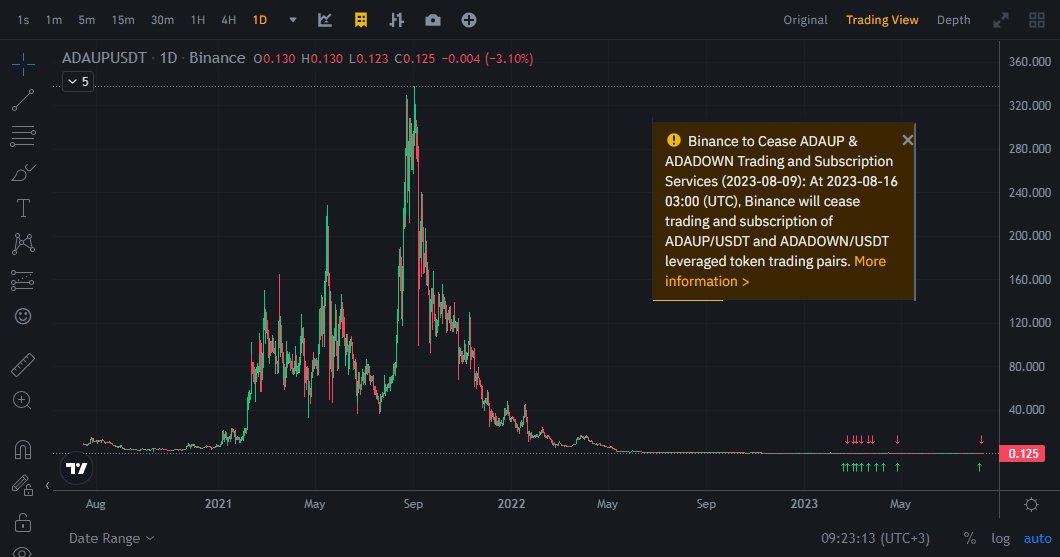Toggle magnet mode

click(23, 449)
